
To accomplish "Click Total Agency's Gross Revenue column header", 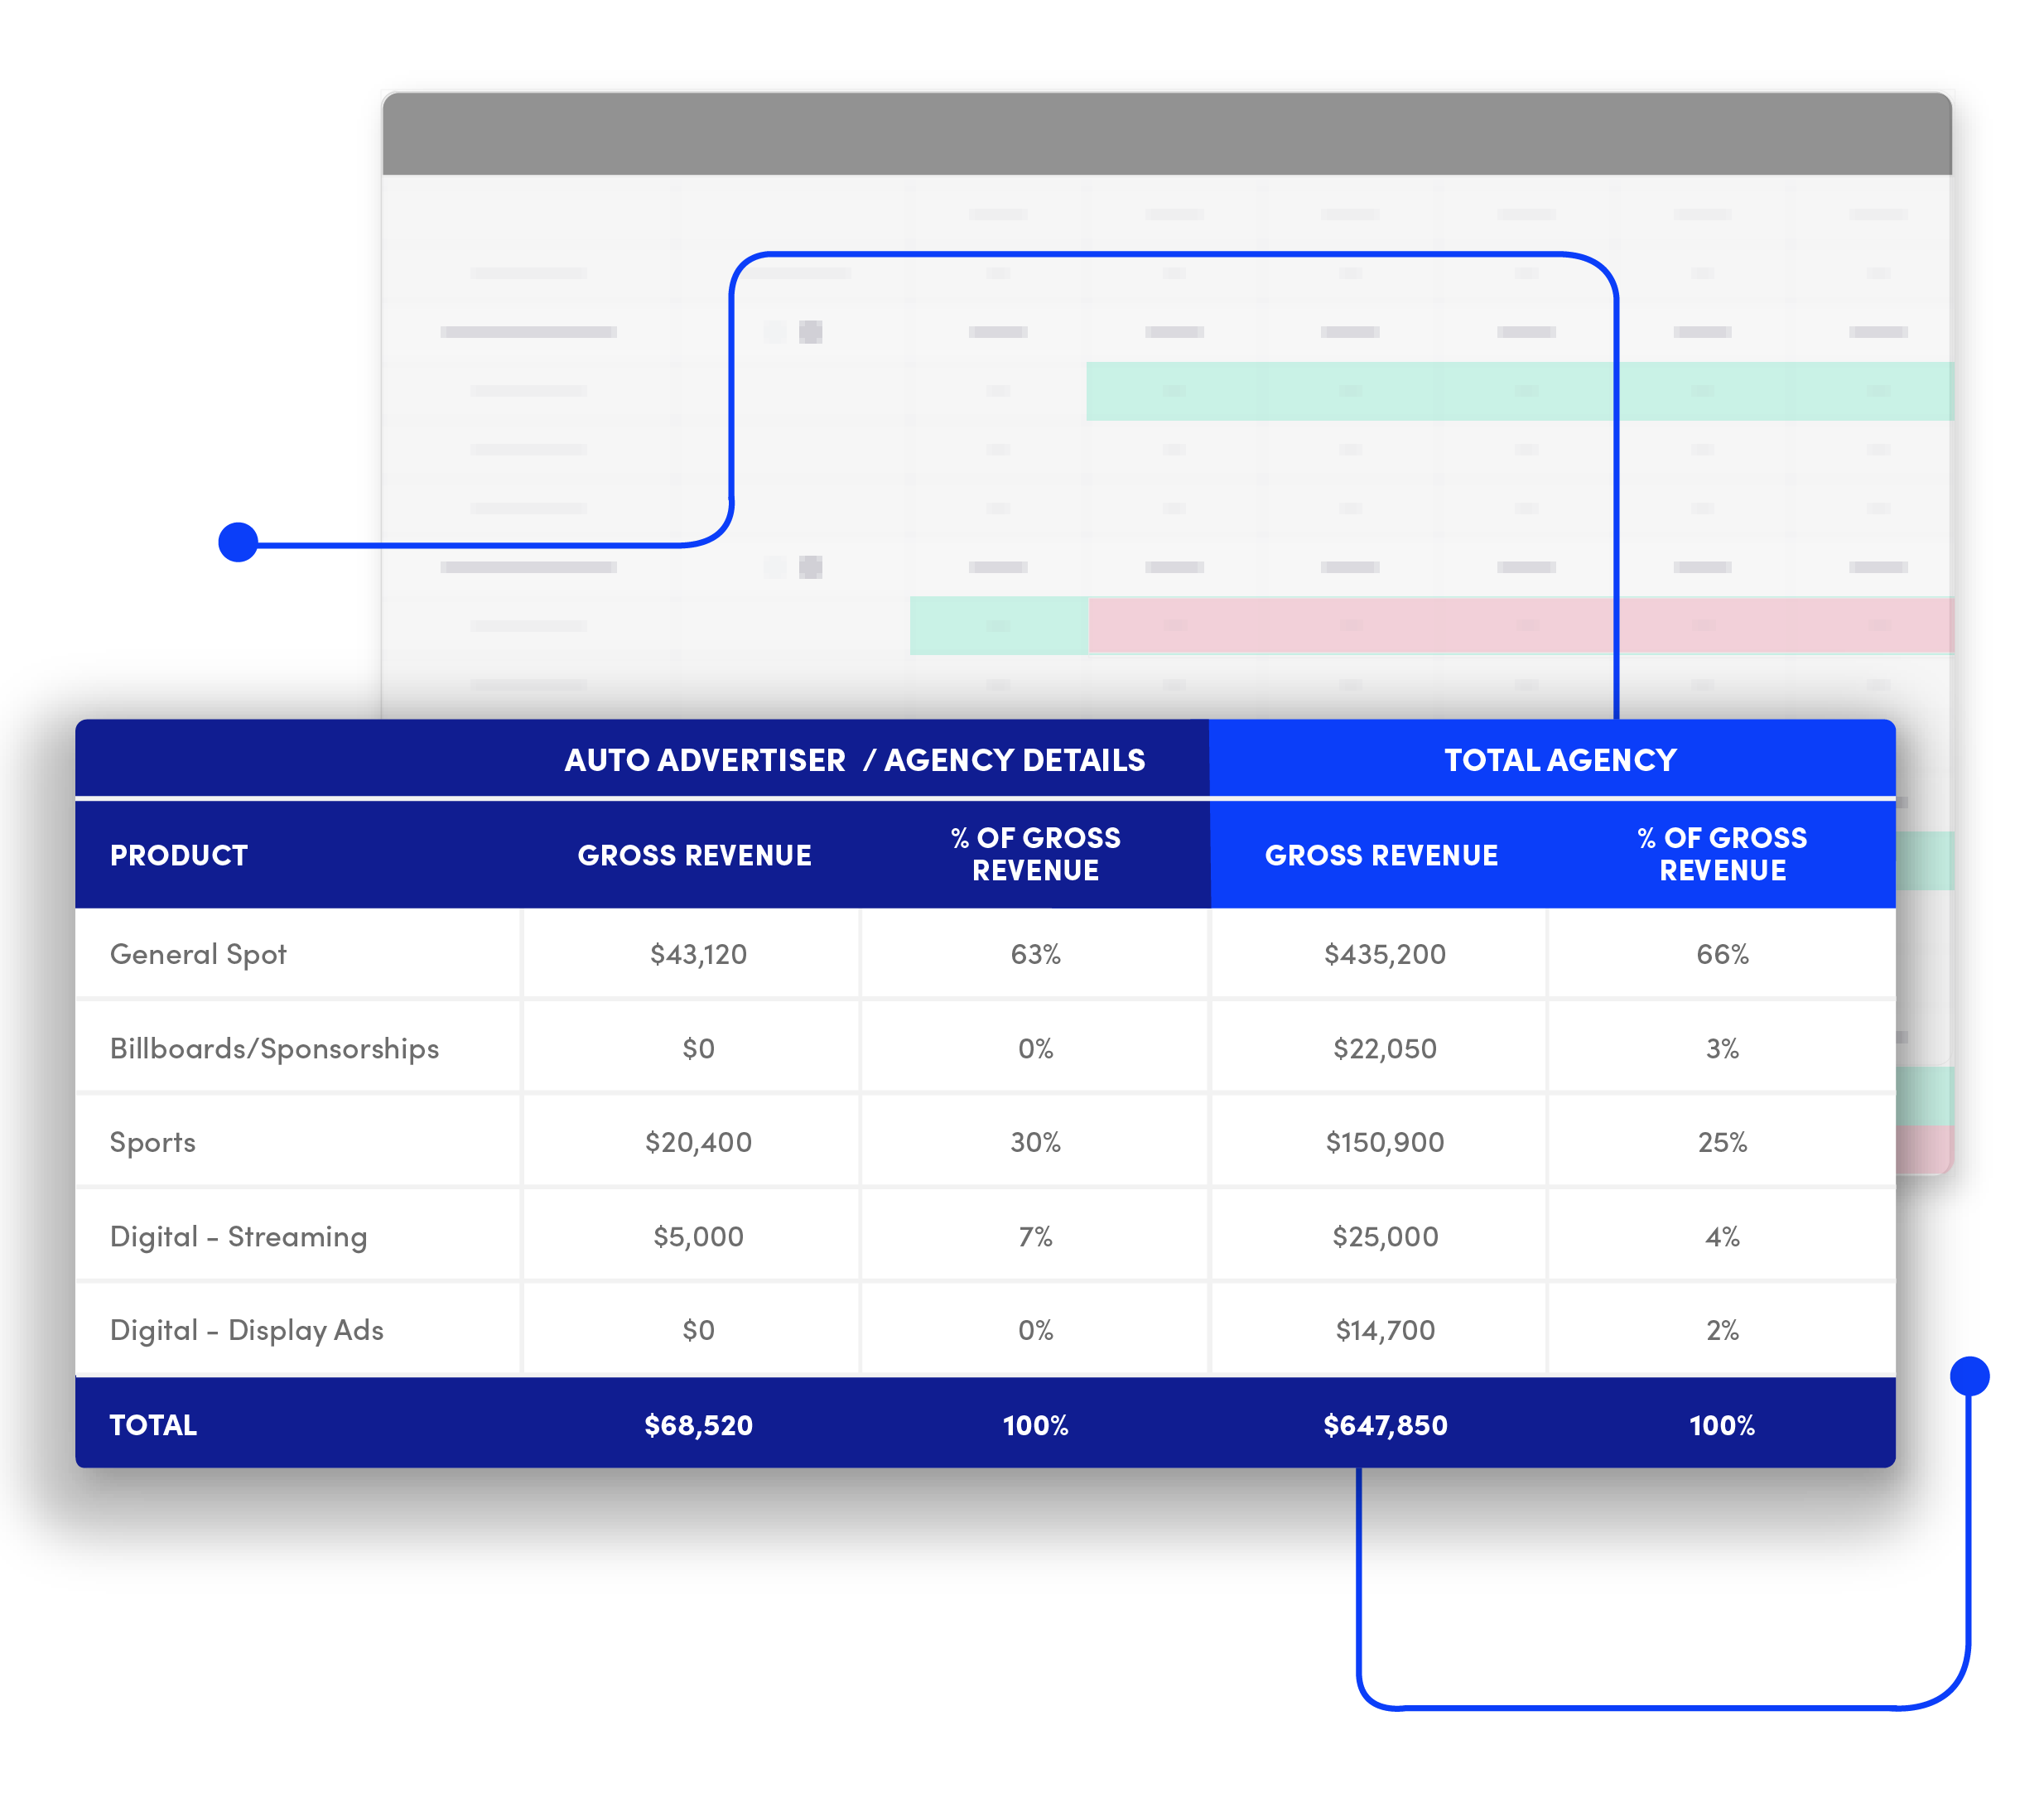I will 1381,855.
